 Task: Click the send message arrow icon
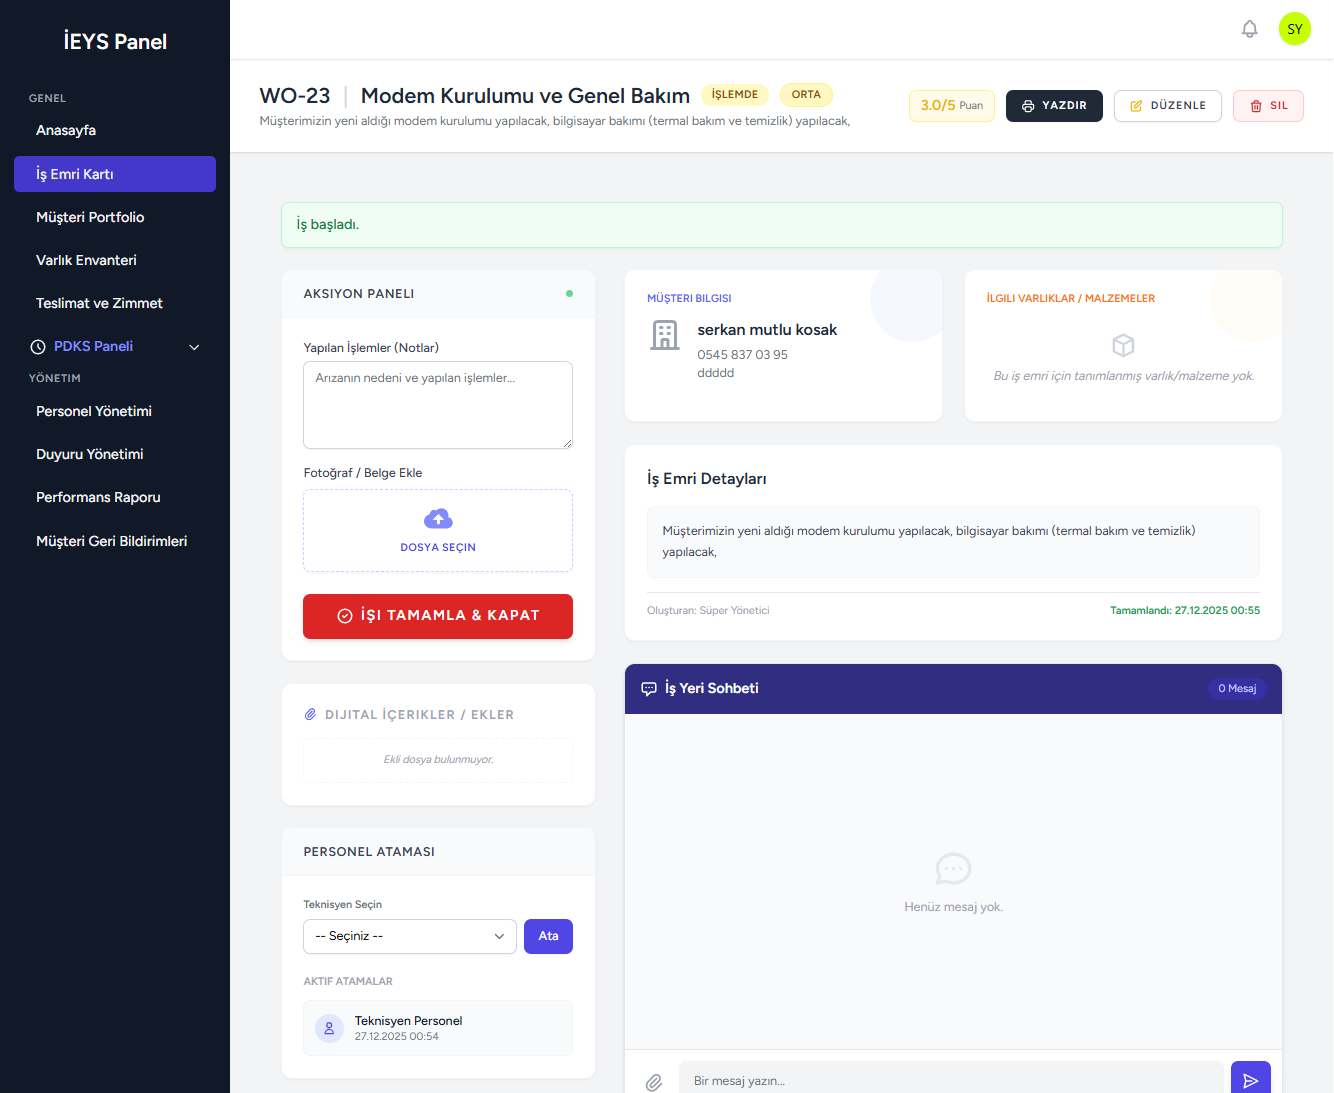pyautogui.click(x=1250, y=1080)
